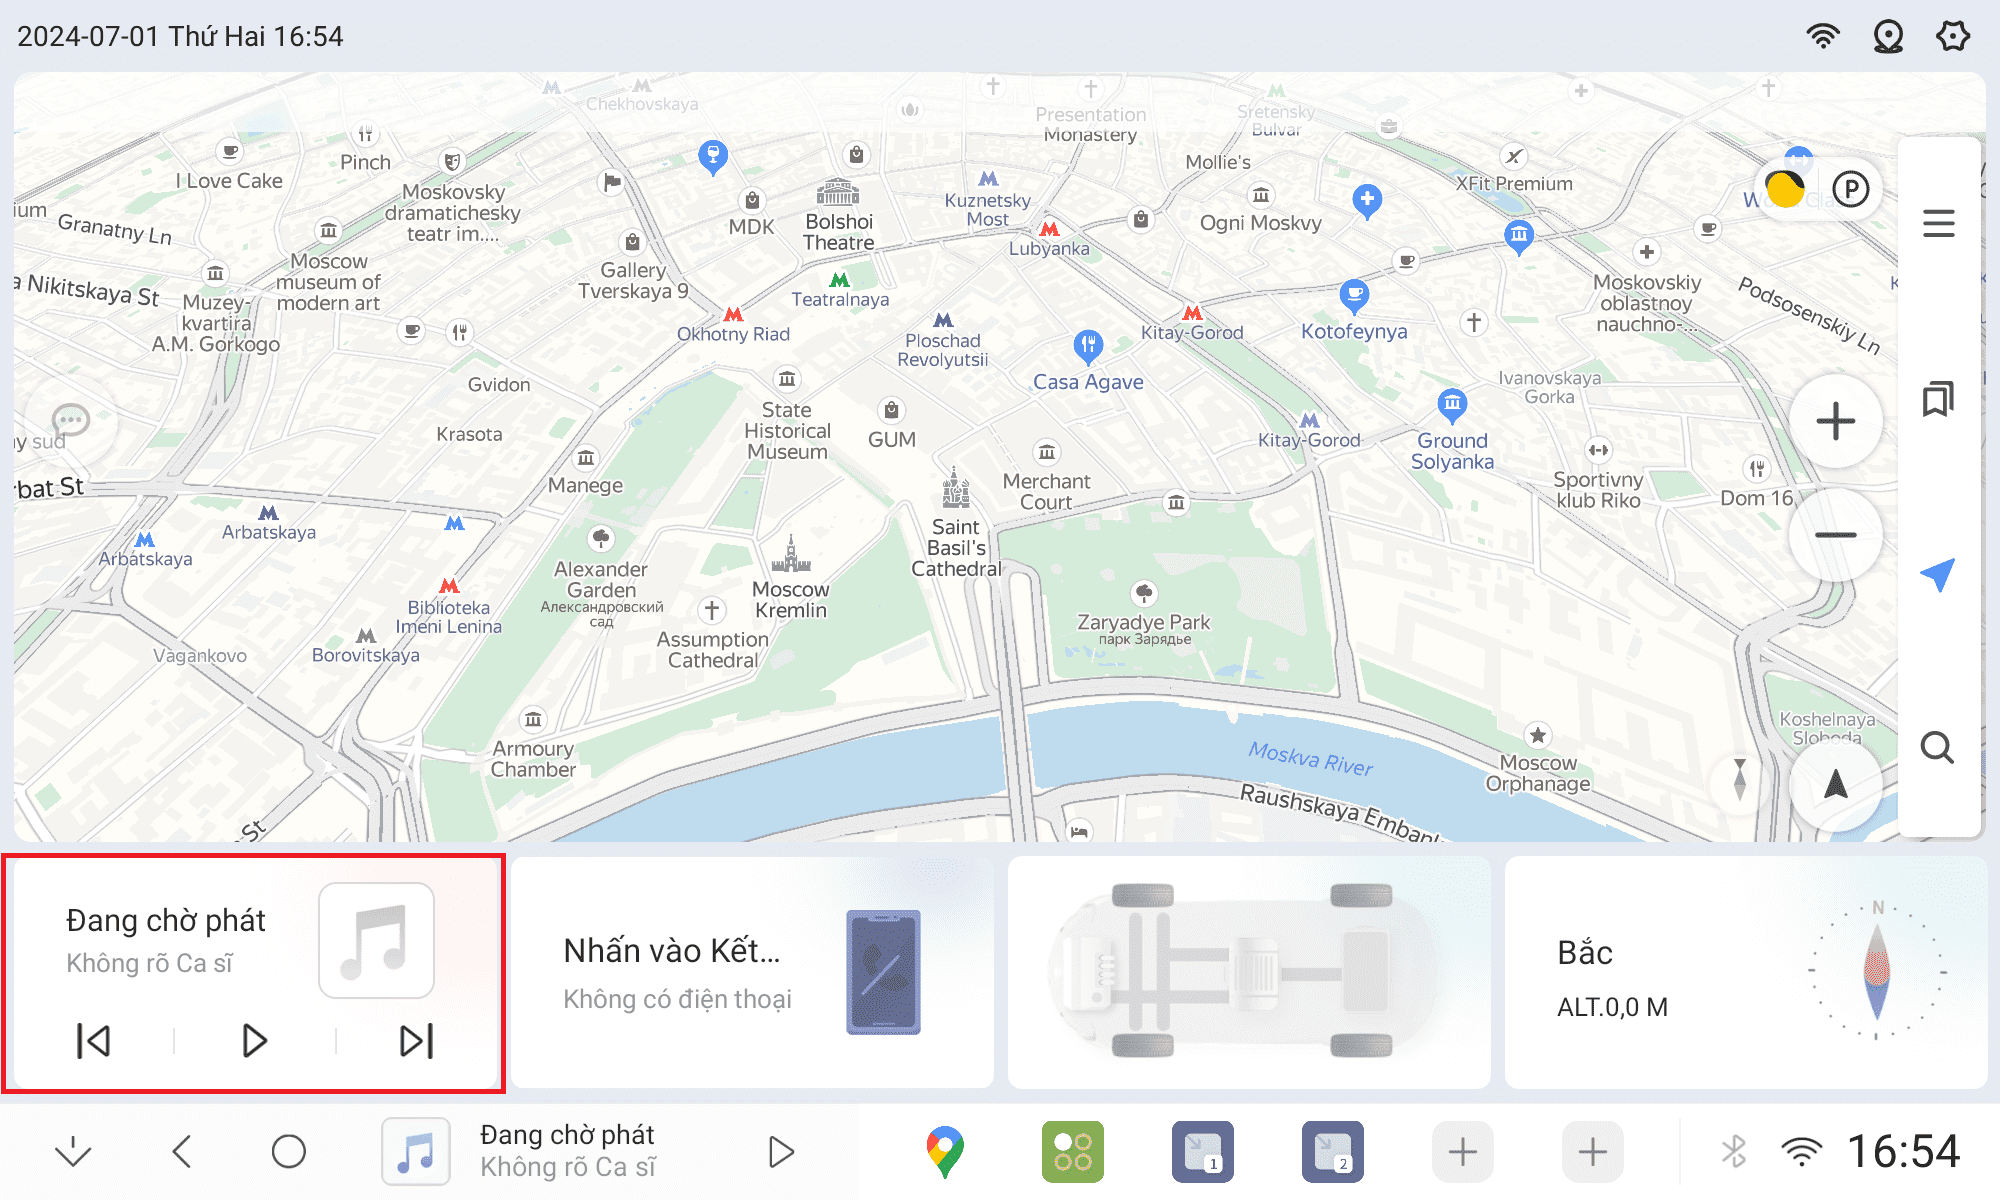Image resolution: width=2000 pixels, height=1200 pixels.
Task: Skip to previous track
Action: coord(94,1041)
